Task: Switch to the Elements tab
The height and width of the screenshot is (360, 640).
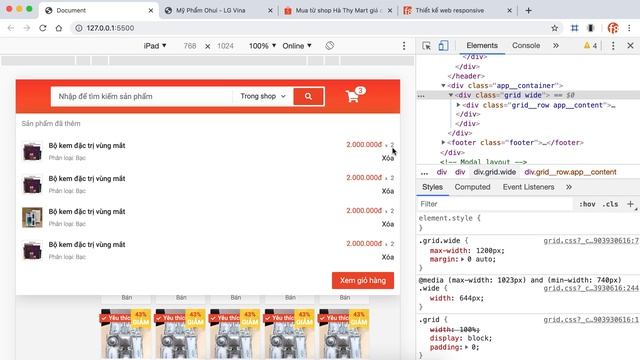Action: [482, 46]
